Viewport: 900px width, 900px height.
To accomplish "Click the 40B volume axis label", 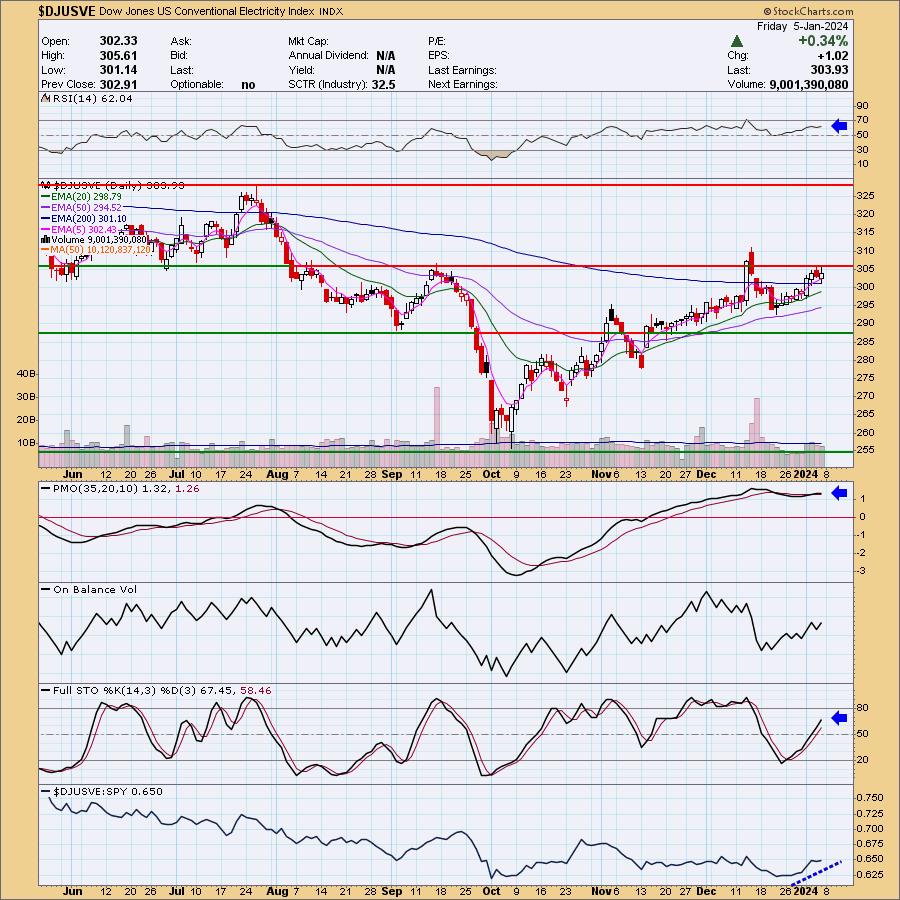I will click(26, 374).
